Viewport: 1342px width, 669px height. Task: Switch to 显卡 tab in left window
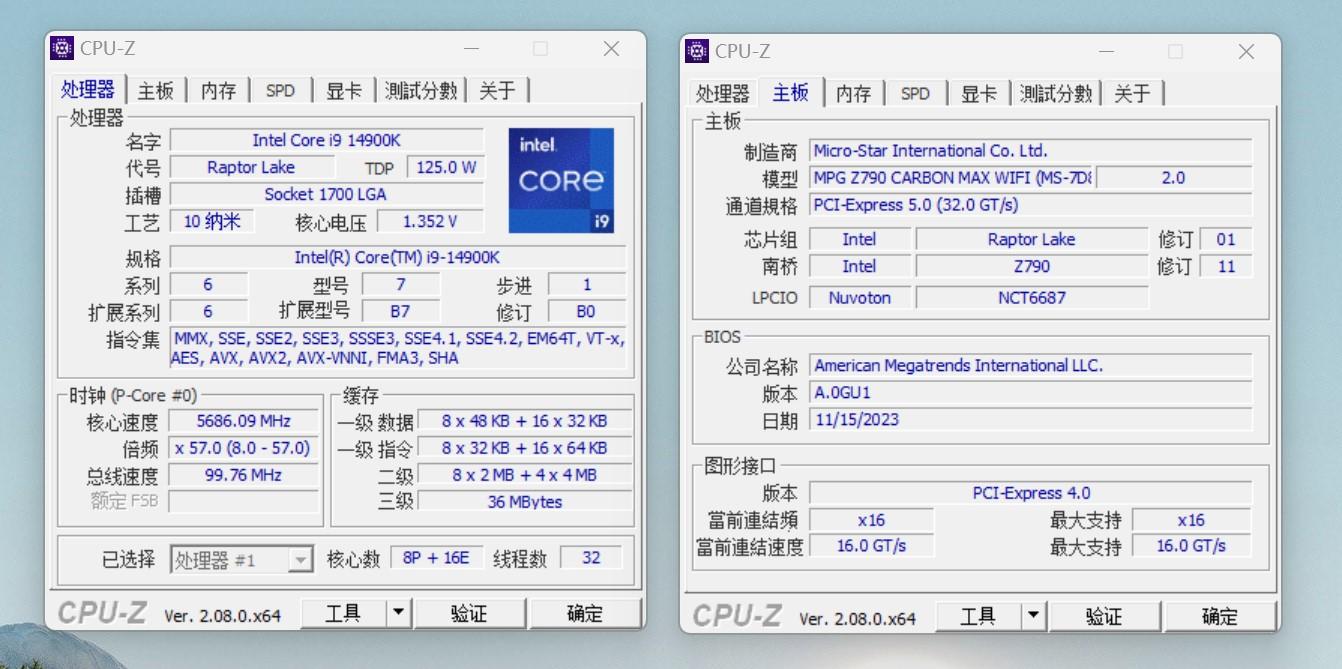click(344, 91)
